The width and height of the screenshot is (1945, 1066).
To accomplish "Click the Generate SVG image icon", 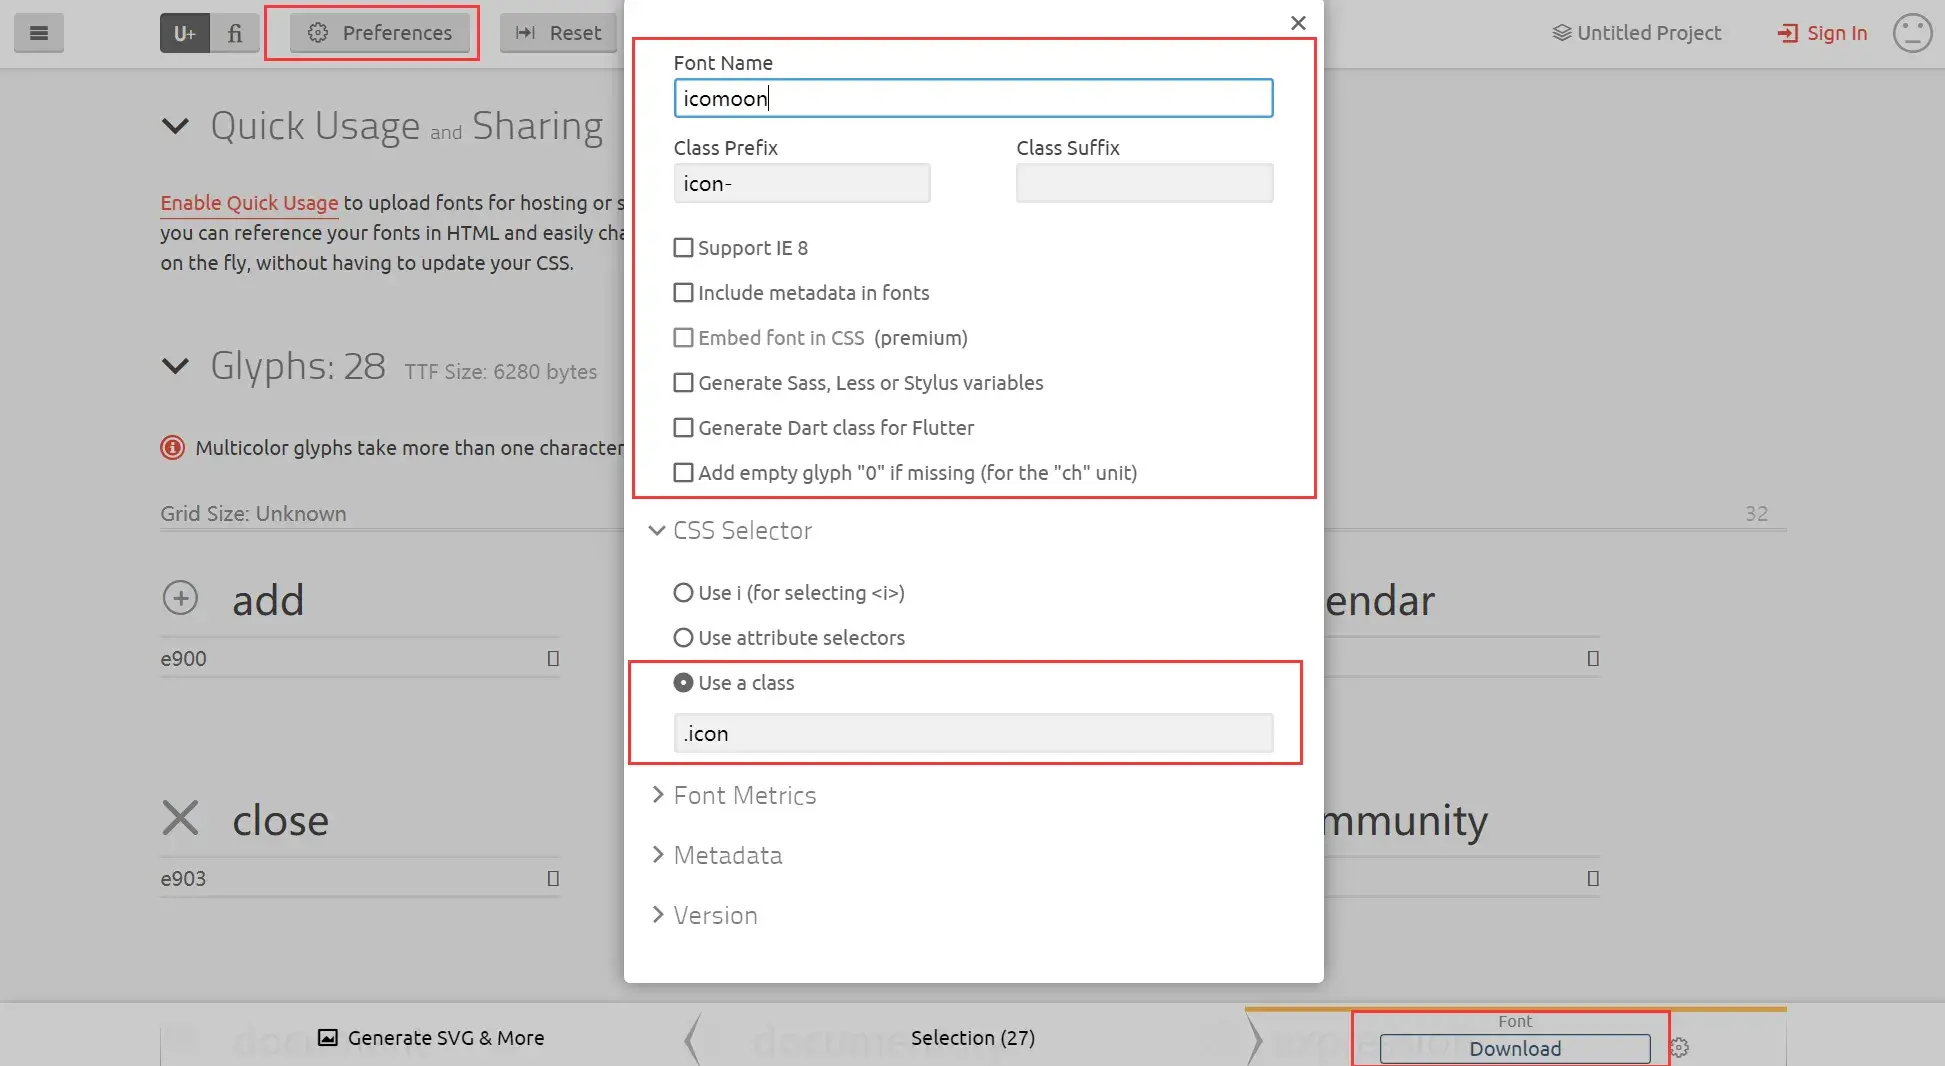I will point(327,1037).
